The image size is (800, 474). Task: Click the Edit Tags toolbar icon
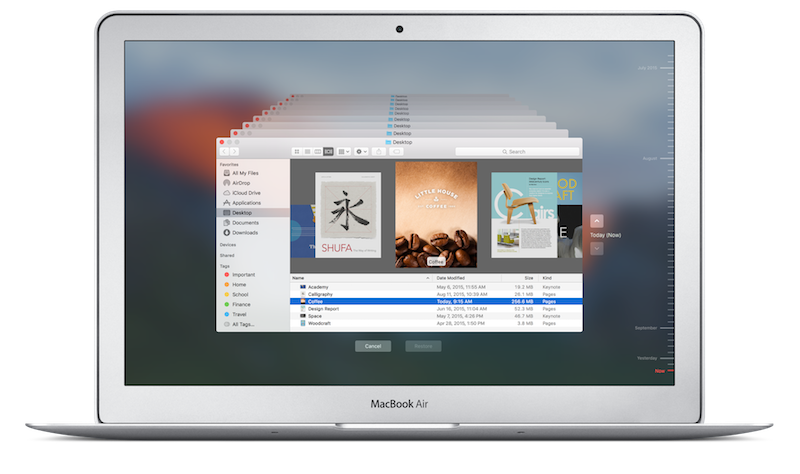(x=396, y=152)
